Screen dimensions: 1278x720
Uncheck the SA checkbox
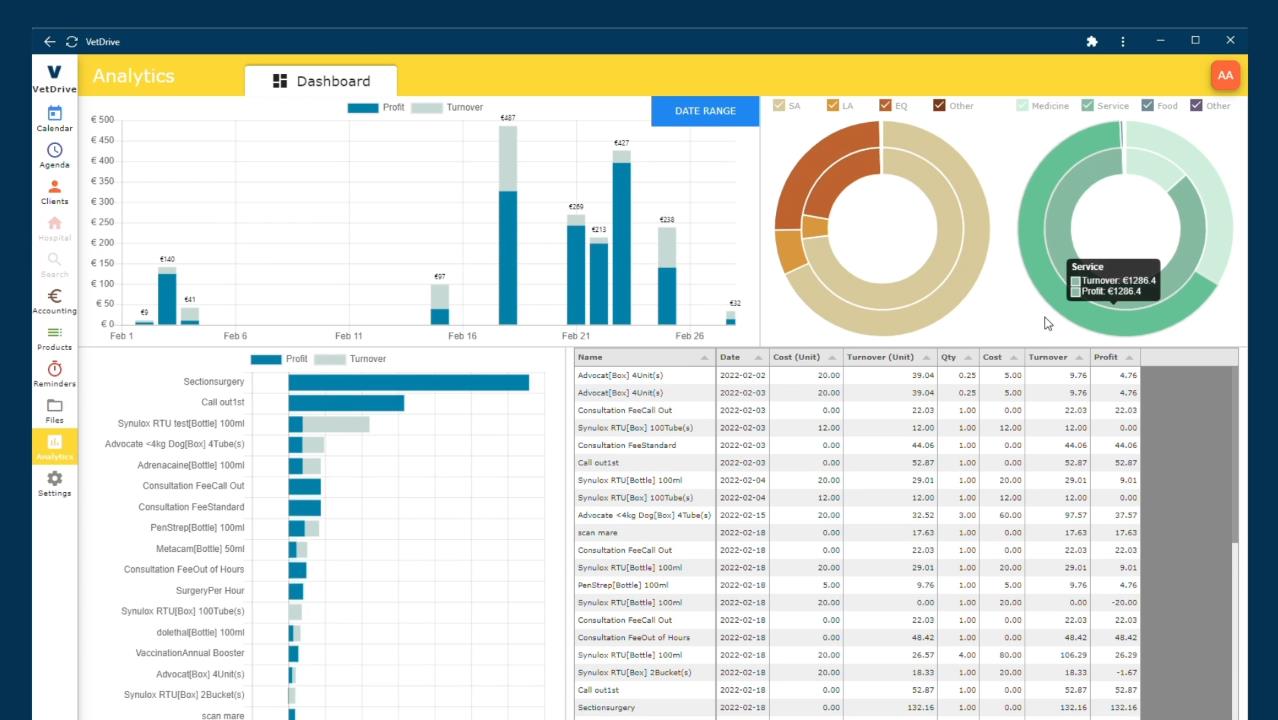click(780, 105)
